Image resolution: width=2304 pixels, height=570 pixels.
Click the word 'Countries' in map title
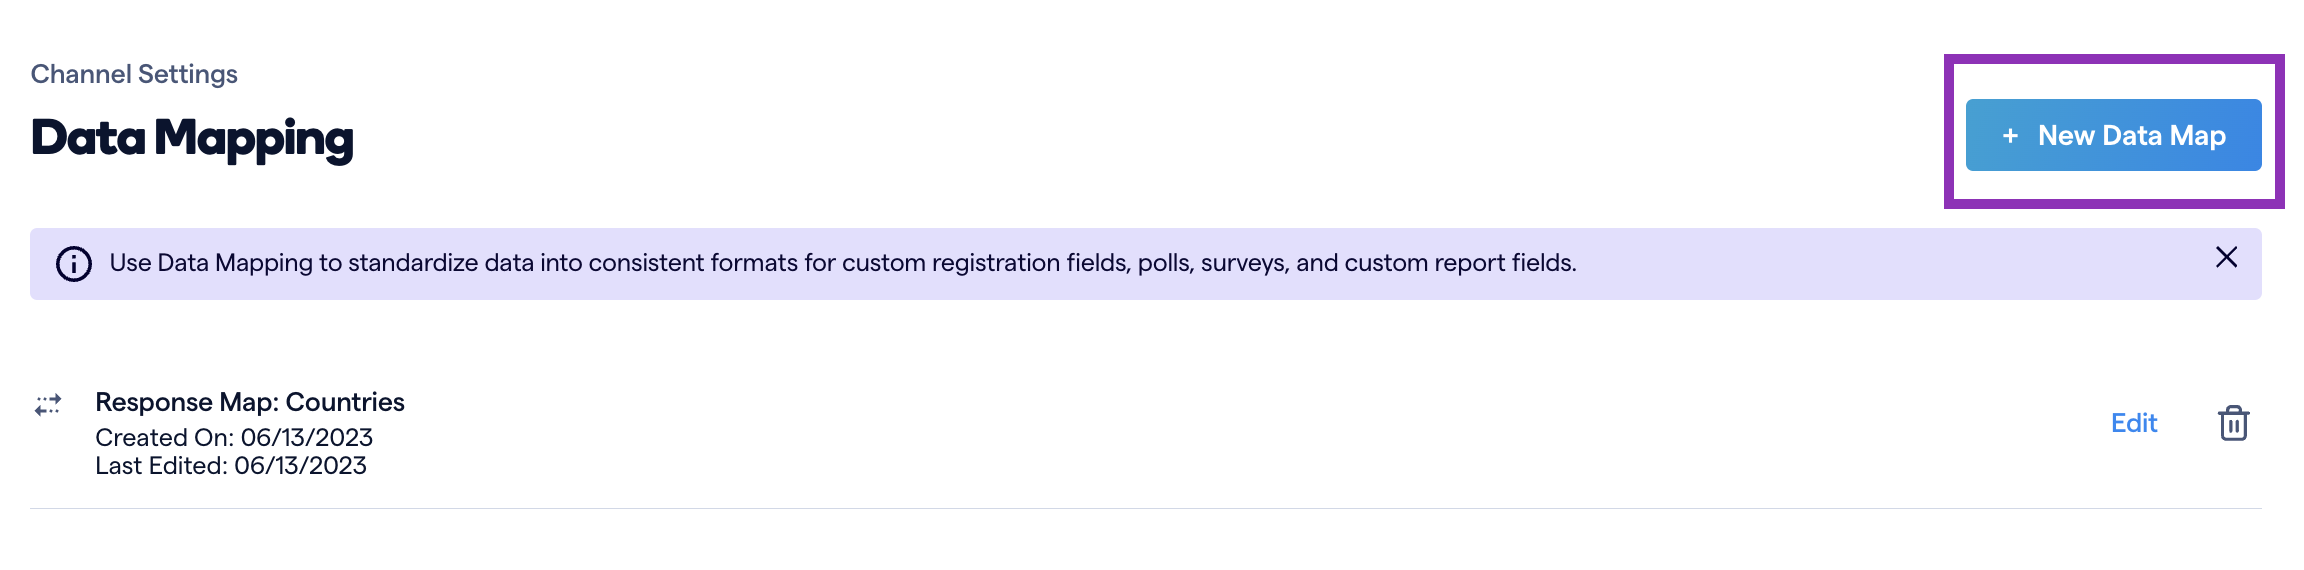[x=345, y=402]
